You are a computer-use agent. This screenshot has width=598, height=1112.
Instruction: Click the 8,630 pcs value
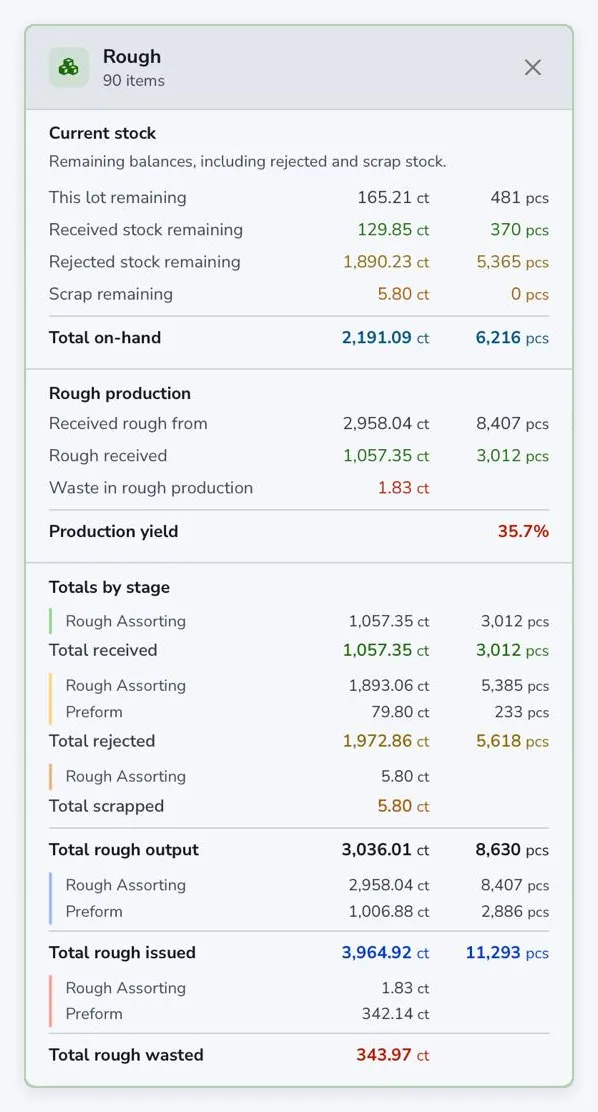pyautogui.click(x=512, y=850)
